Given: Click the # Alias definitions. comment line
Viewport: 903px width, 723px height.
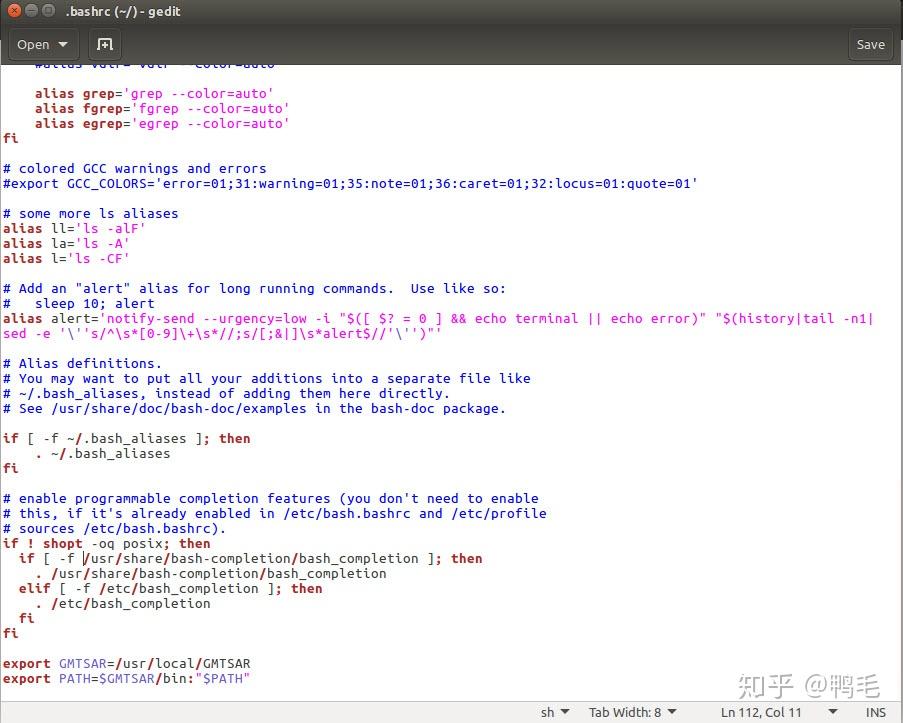Looking at the screenshot, I should click(x=85, y=363).
